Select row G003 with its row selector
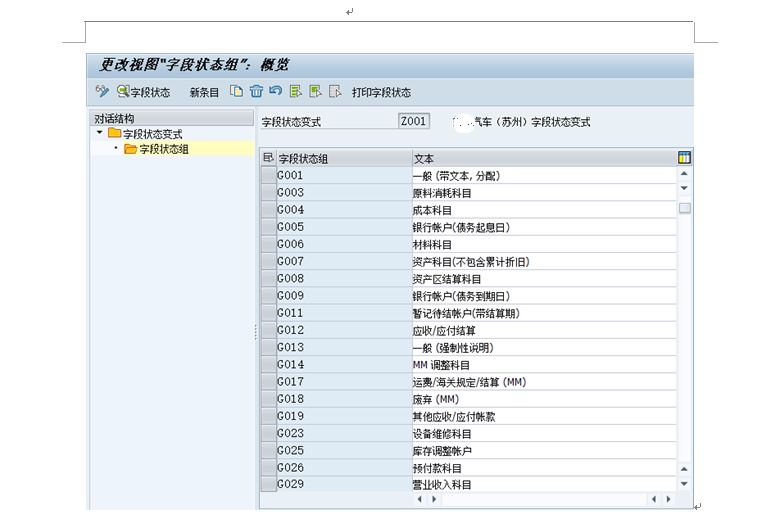The height and width of the screenshot is (516, 783). coord(269,193)
